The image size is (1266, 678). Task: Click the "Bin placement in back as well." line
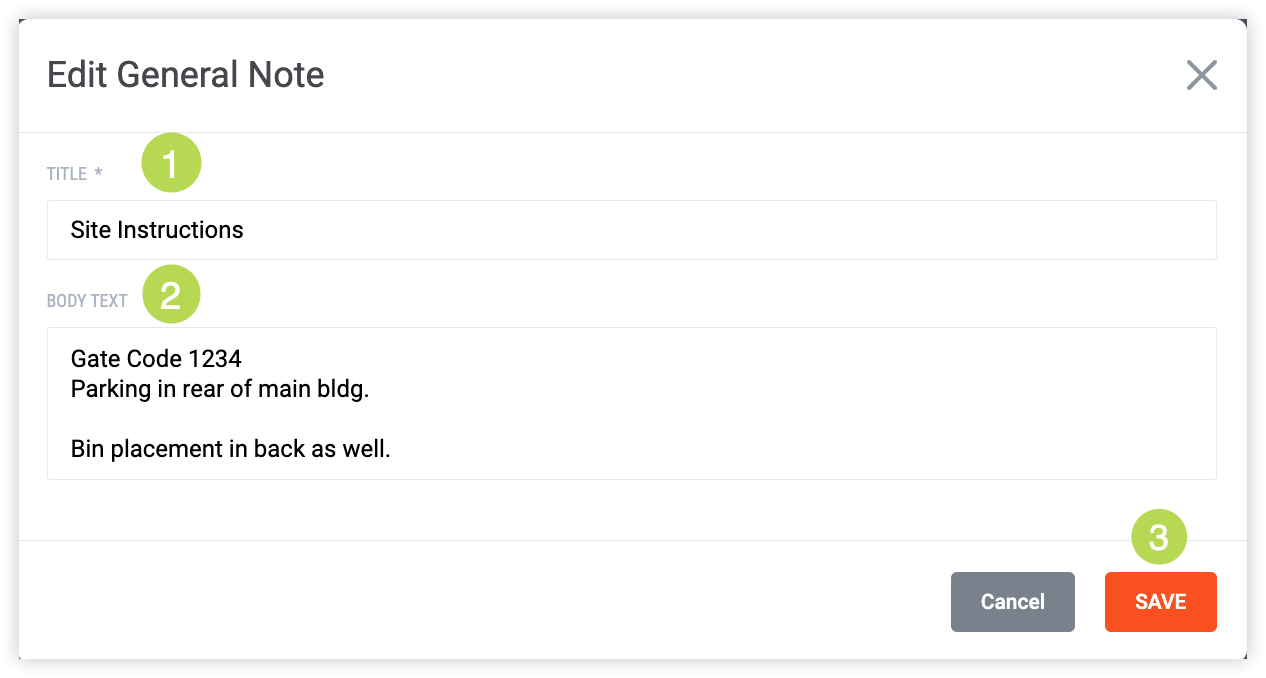point(230,449)
